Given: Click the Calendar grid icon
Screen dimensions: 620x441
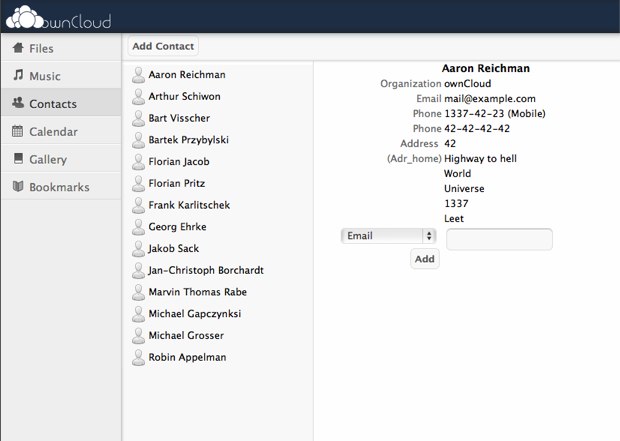Looking at the screenshot, I should 18,131.
